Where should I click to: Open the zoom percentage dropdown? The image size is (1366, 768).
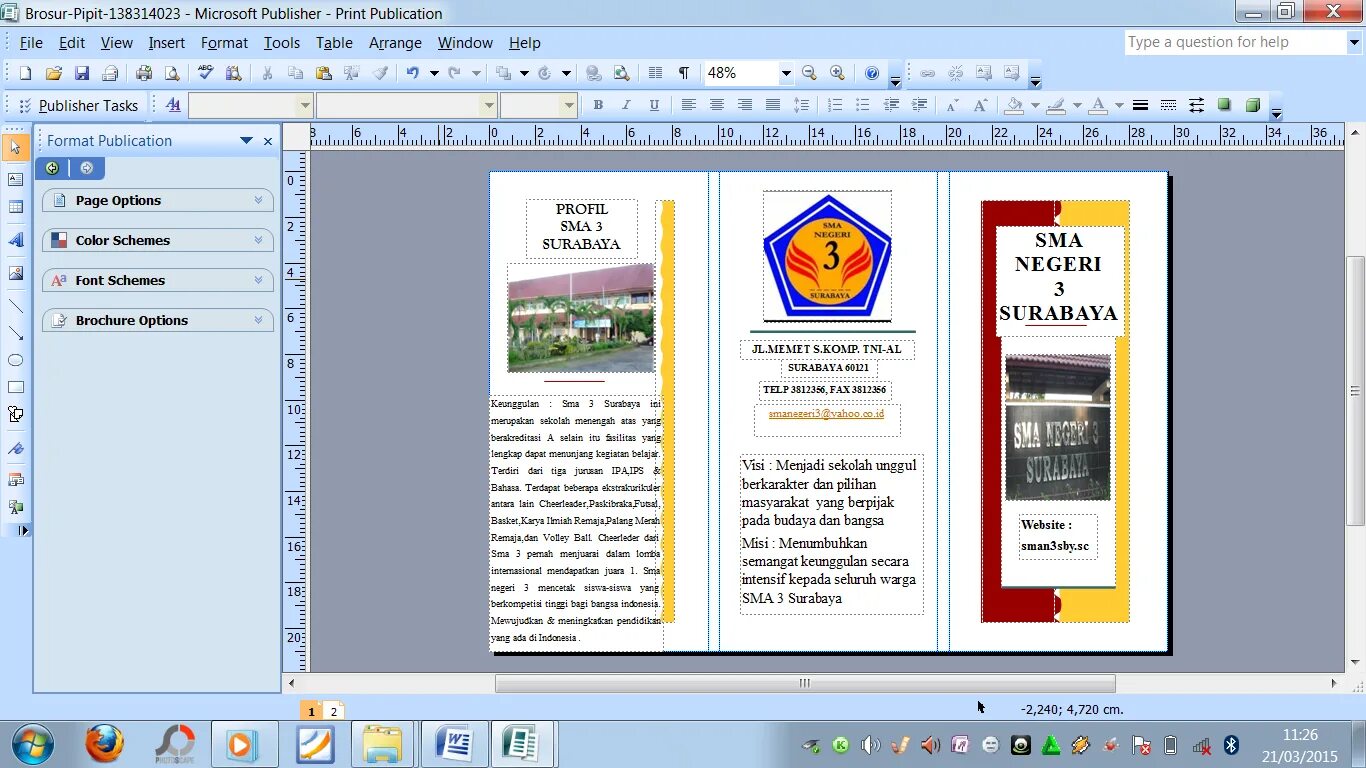[x=786, y=73]
